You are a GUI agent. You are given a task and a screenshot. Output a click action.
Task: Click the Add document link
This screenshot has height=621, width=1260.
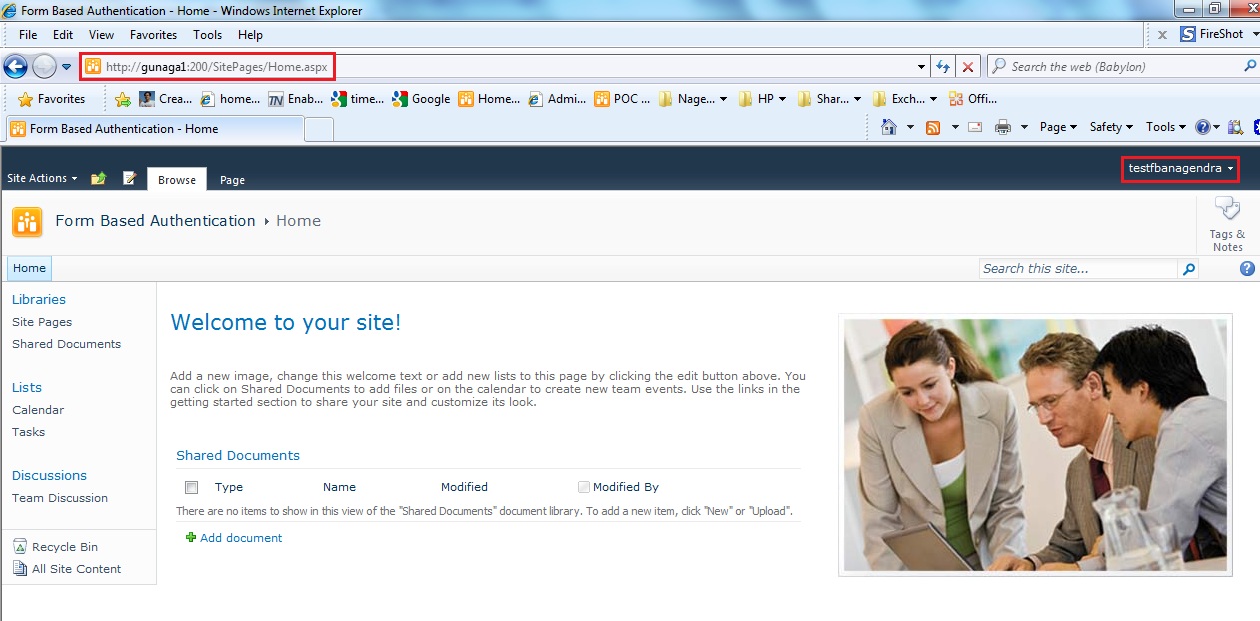click(242, 537)
